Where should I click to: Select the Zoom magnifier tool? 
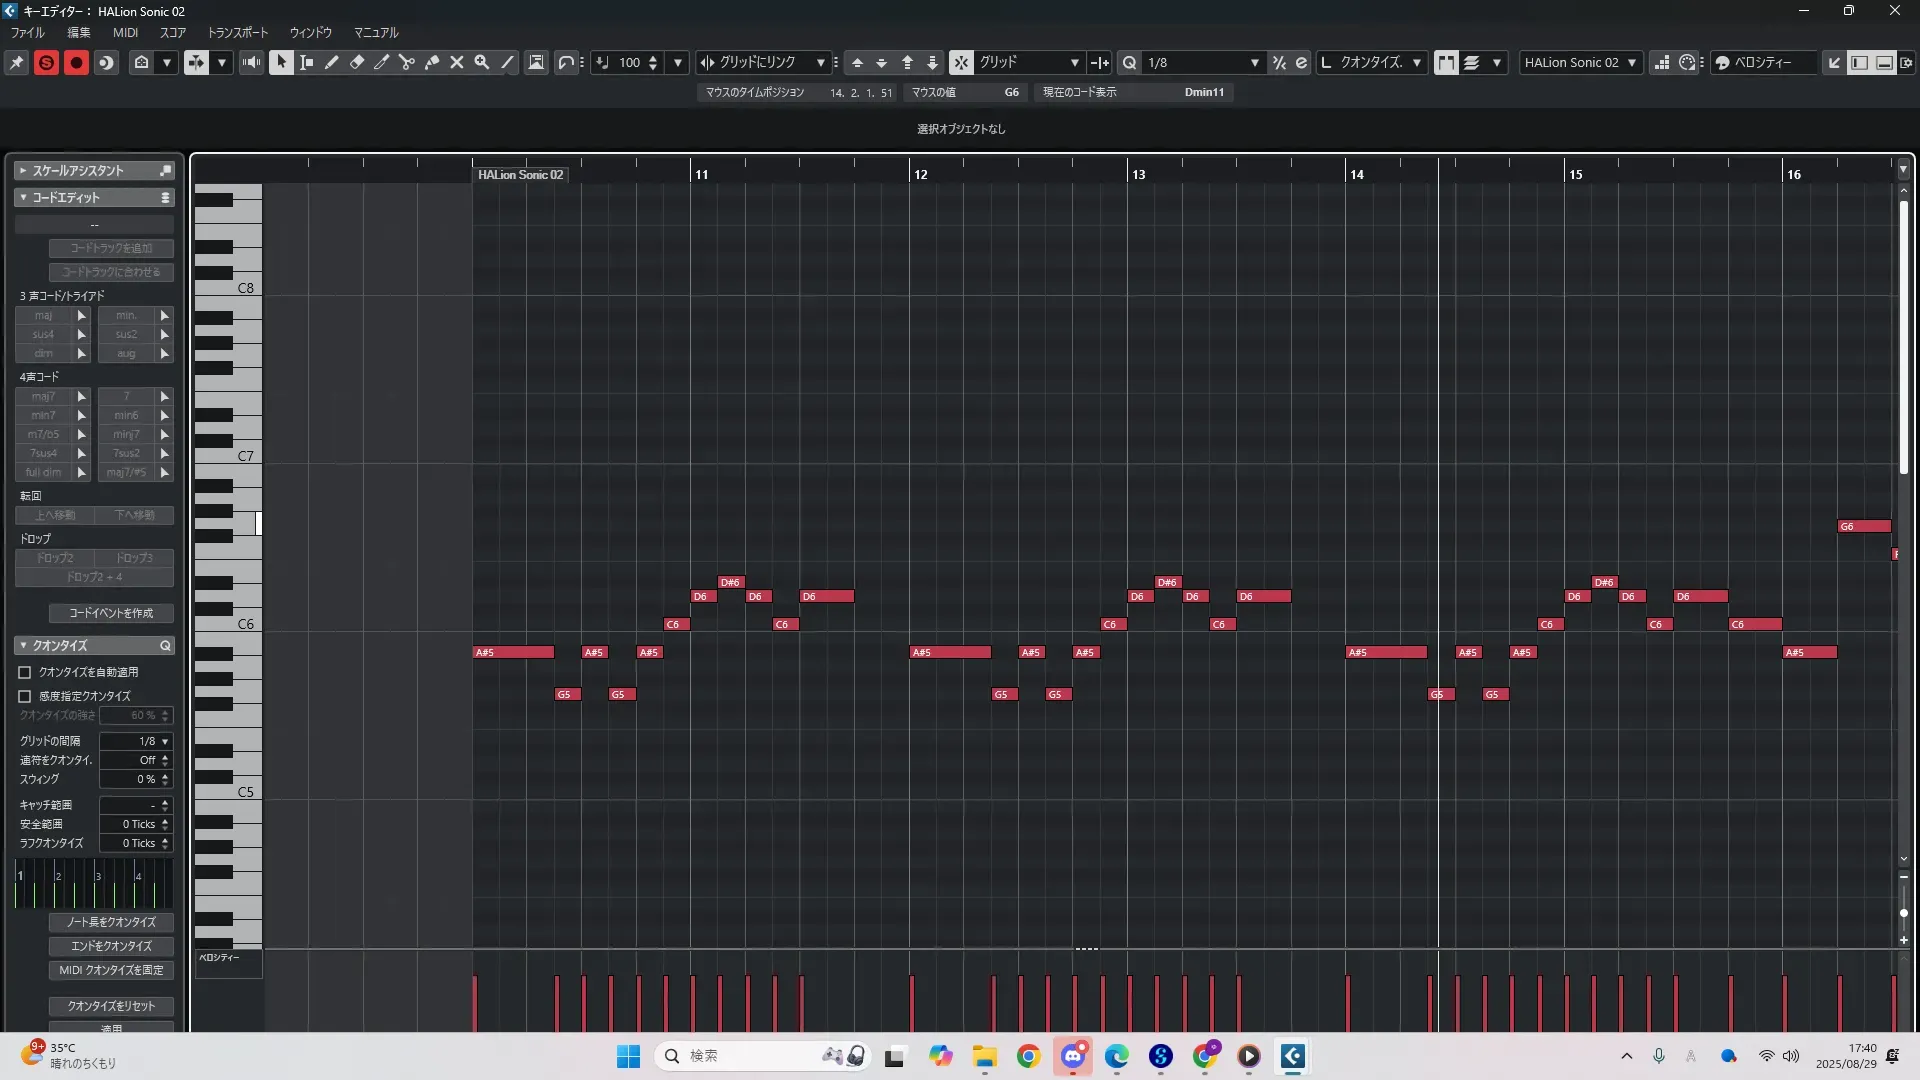pyautogui.click(x=482, y=62)
